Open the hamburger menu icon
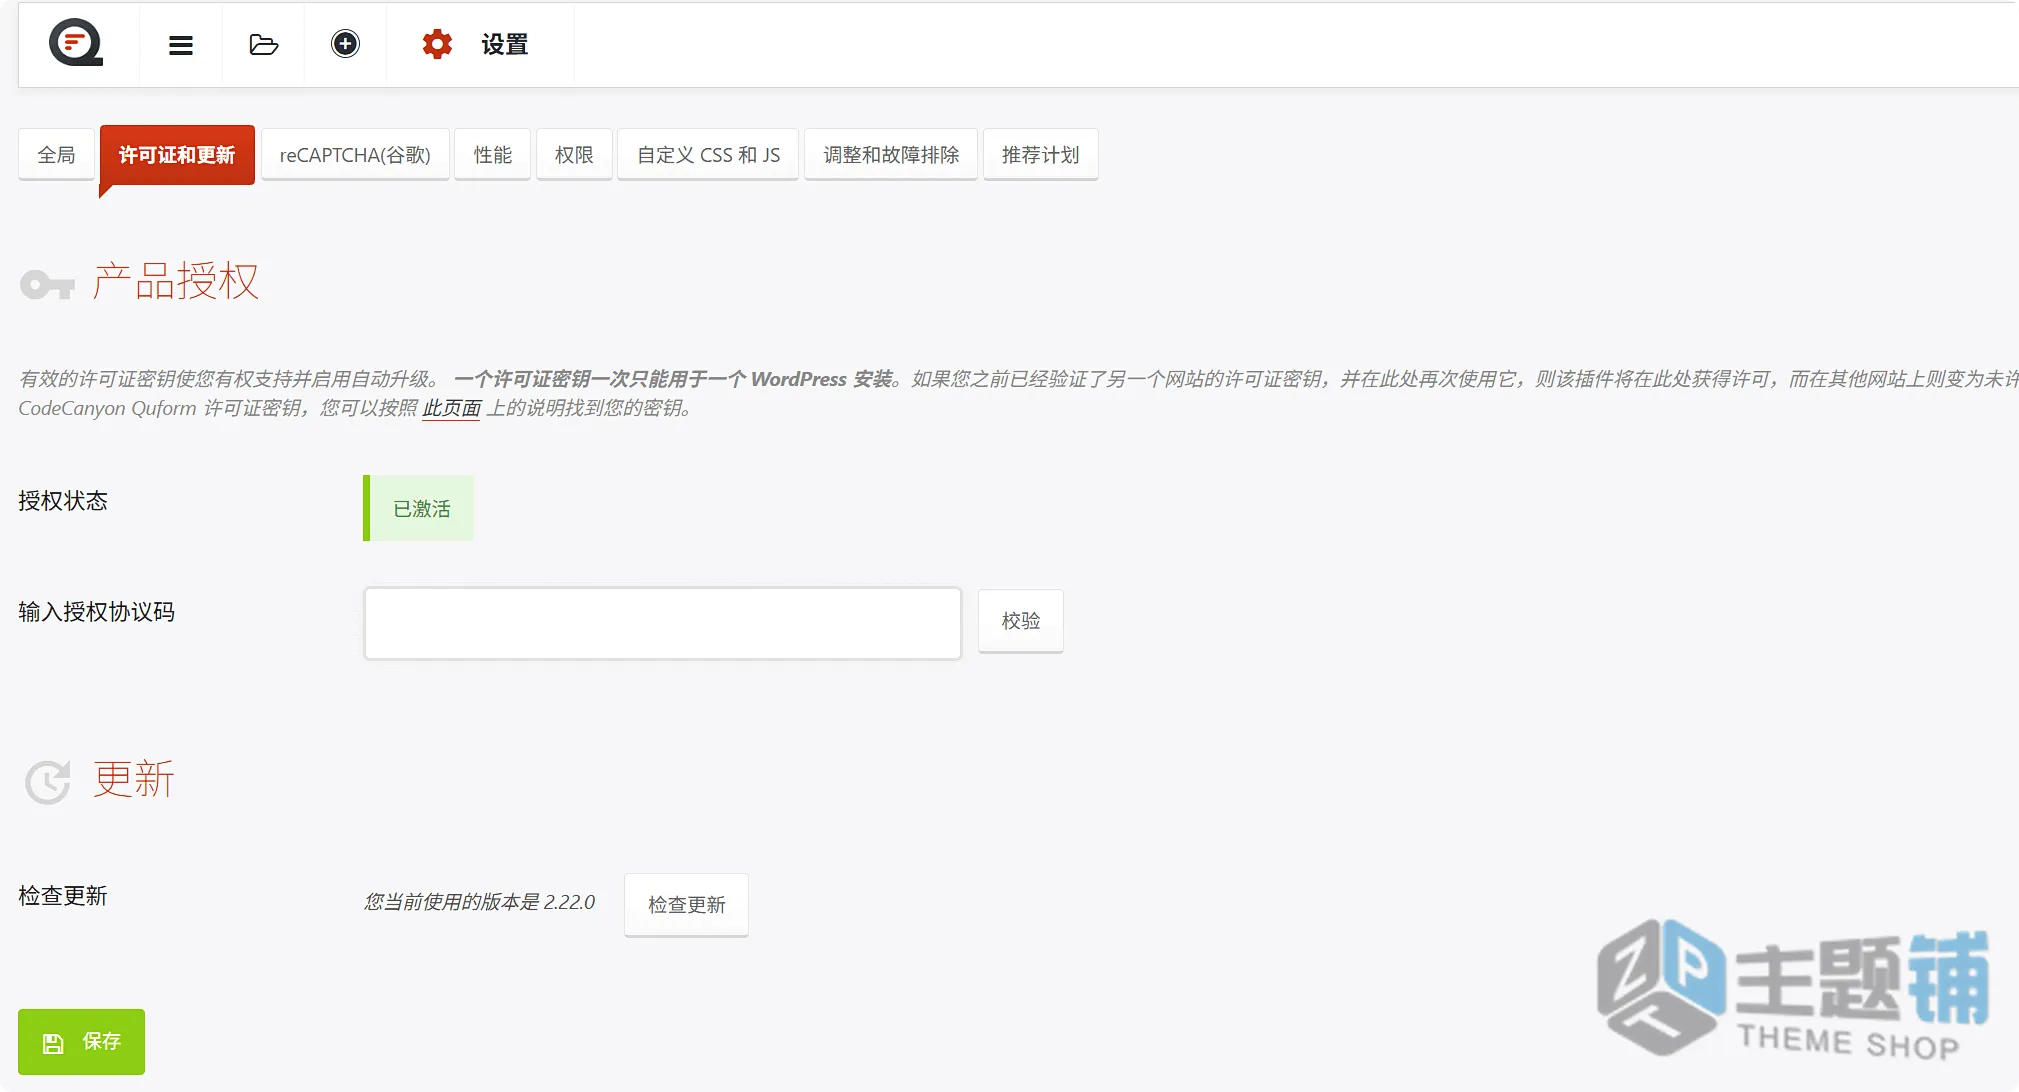Image resolution: width=2019 pixels, height=1092 pixels. pos(181,45)
